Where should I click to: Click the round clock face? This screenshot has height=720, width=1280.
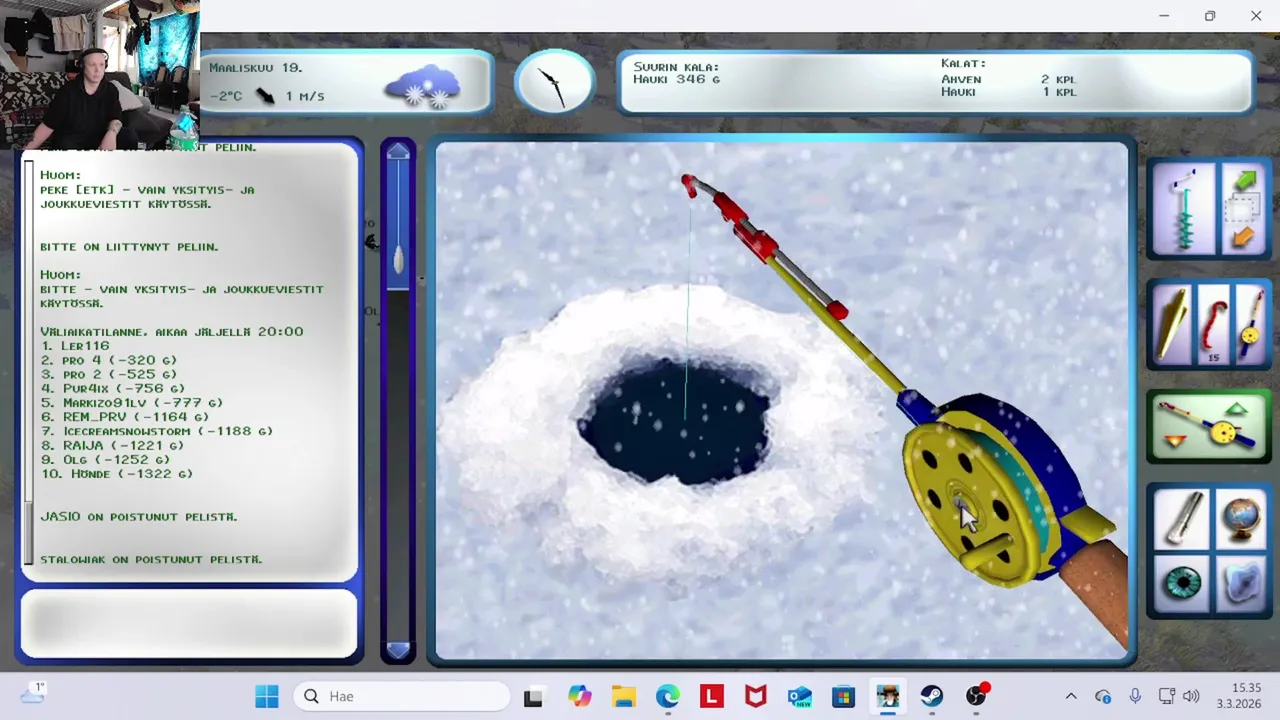coord(554,81)
